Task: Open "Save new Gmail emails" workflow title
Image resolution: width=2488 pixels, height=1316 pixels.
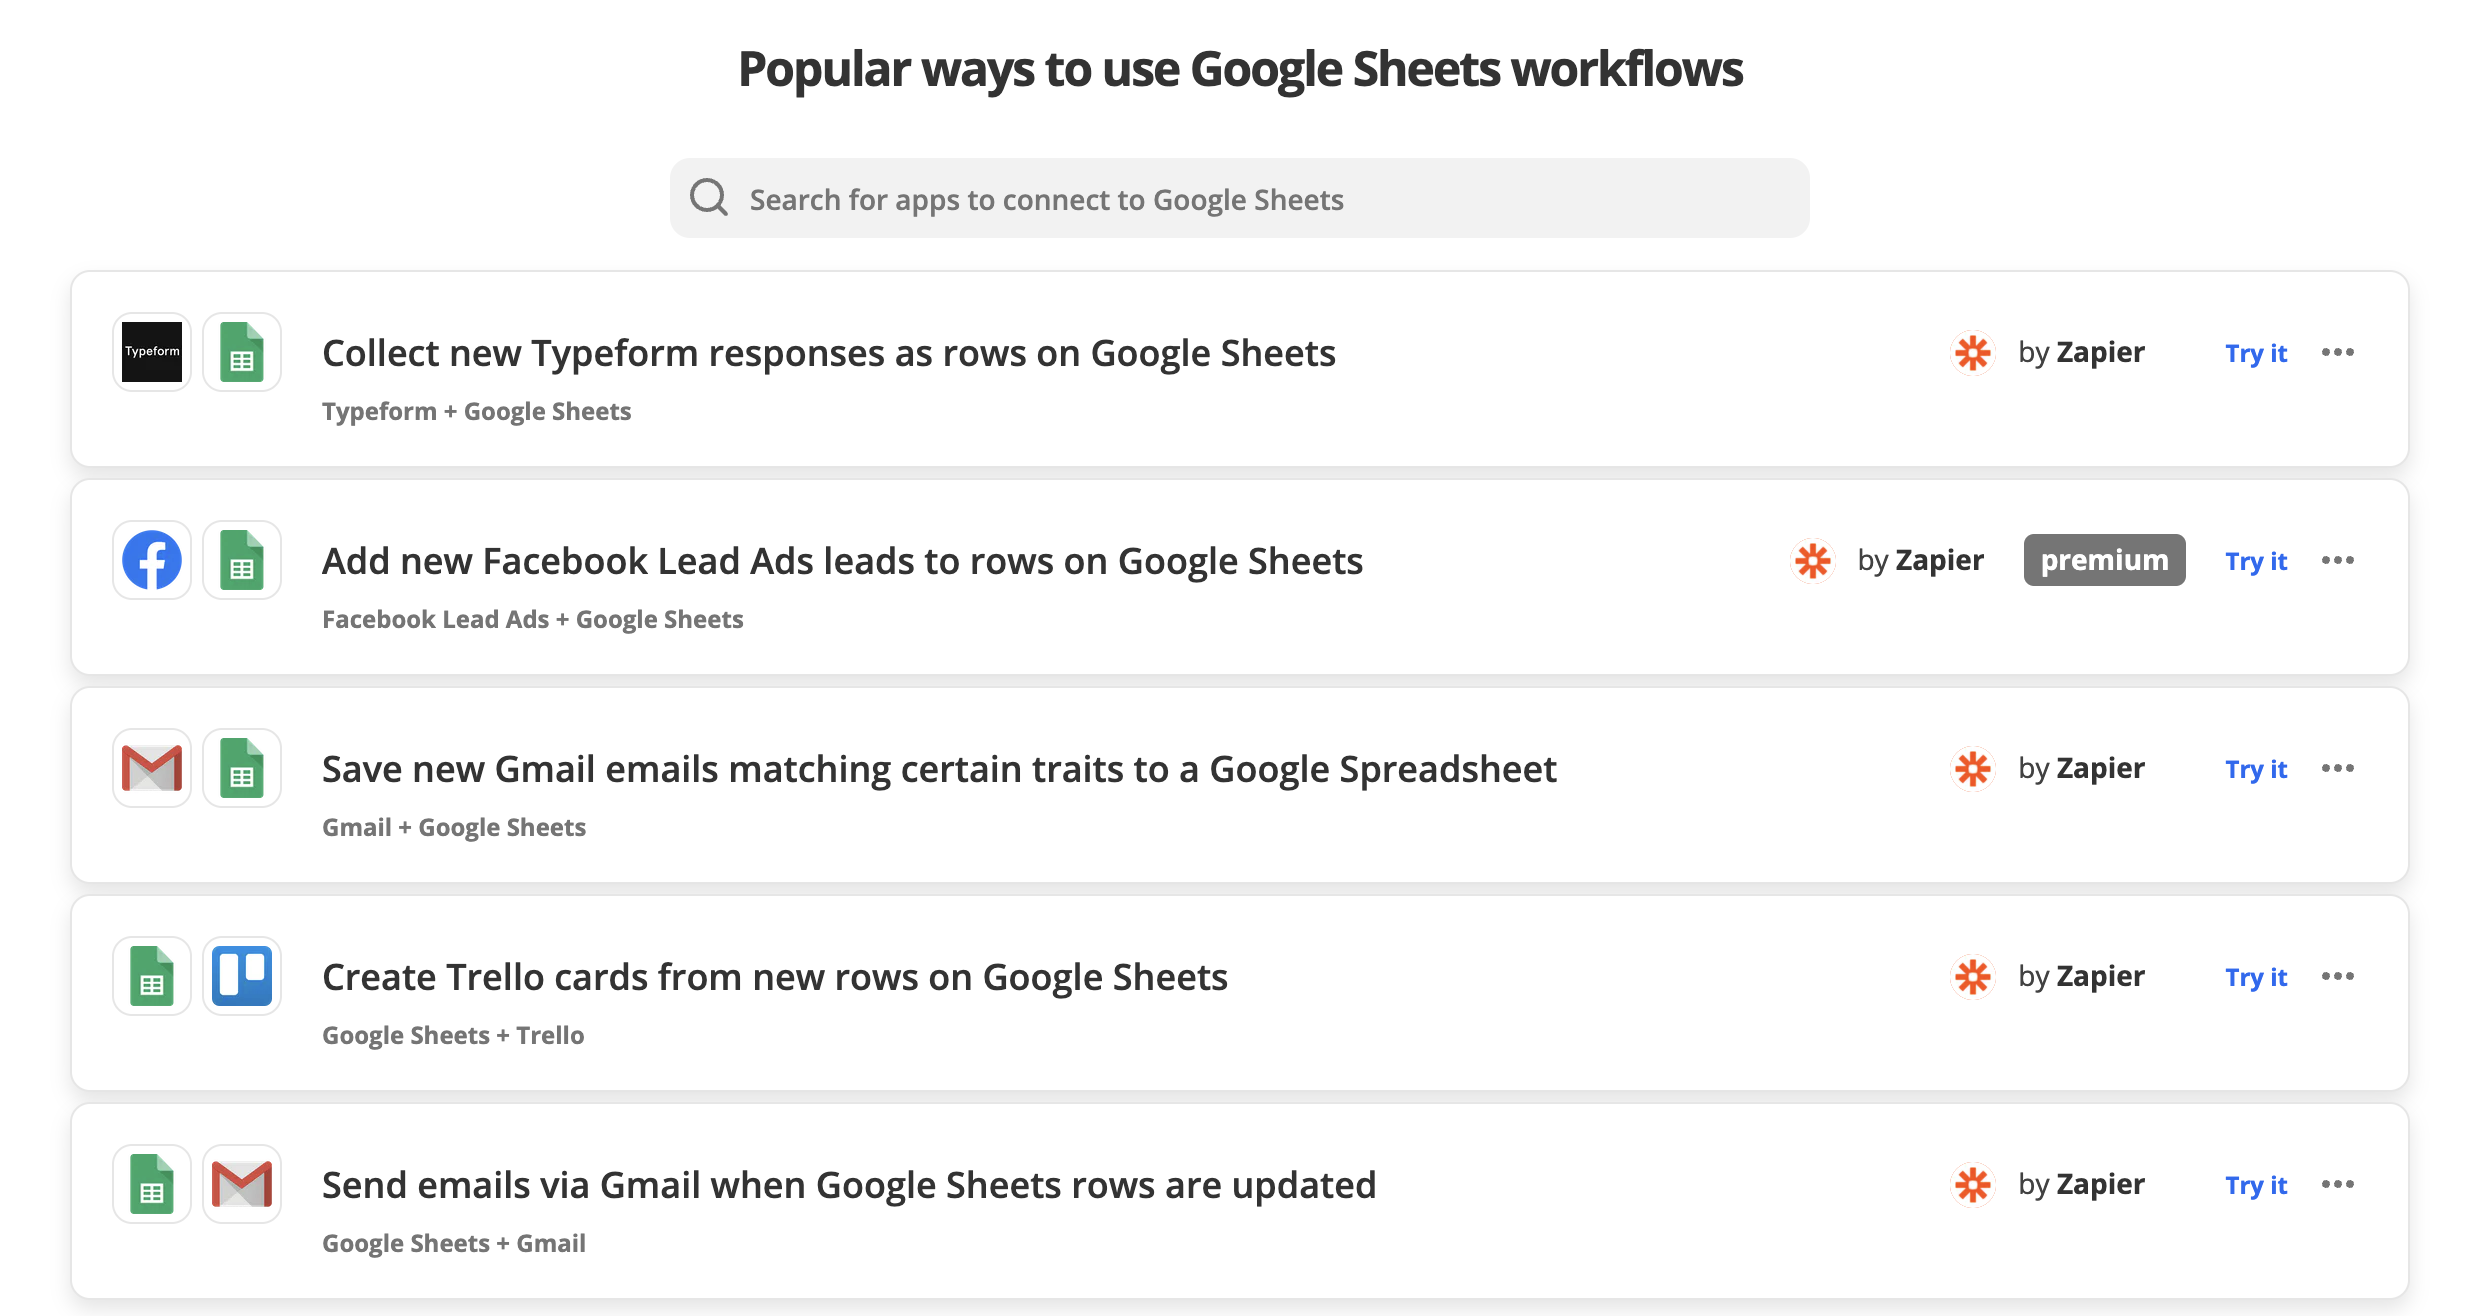Action: pos(938,769)
